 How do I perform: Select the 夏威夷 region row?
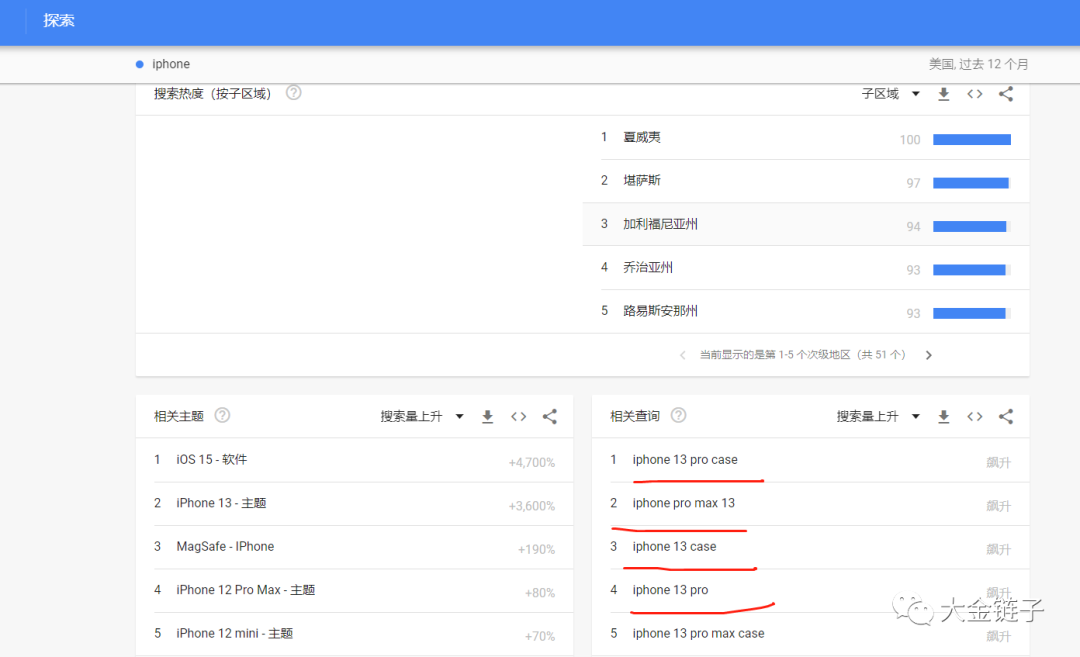(806, 138)
